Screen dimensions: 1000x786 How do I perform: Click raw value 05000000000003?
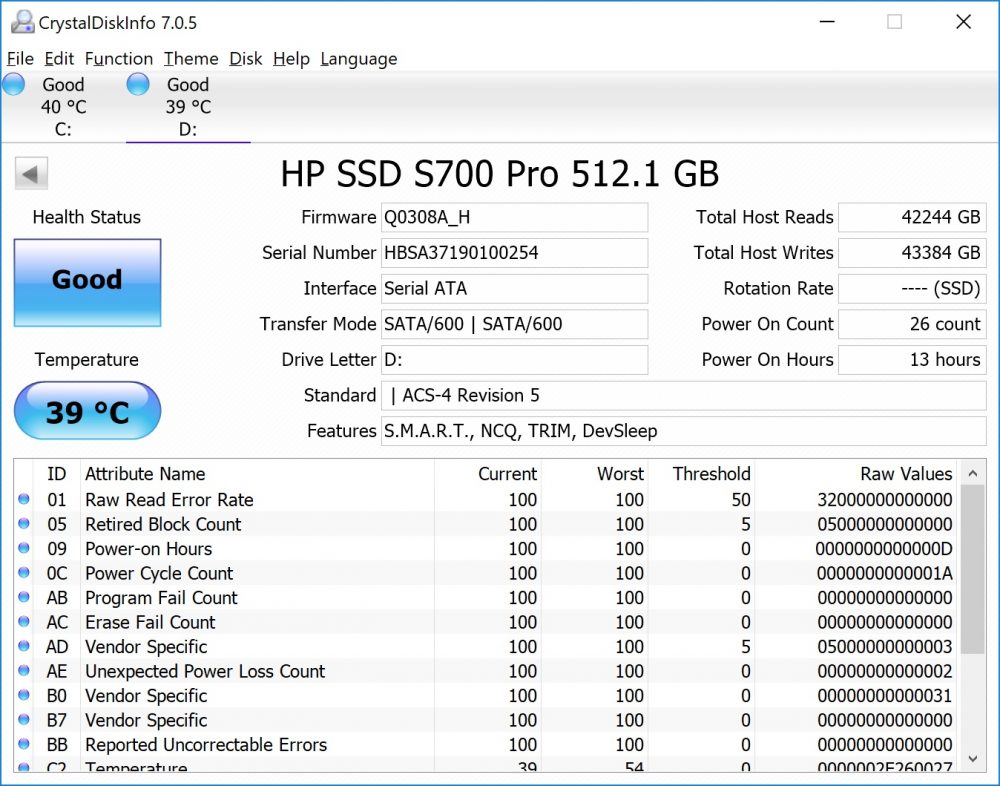885,647
